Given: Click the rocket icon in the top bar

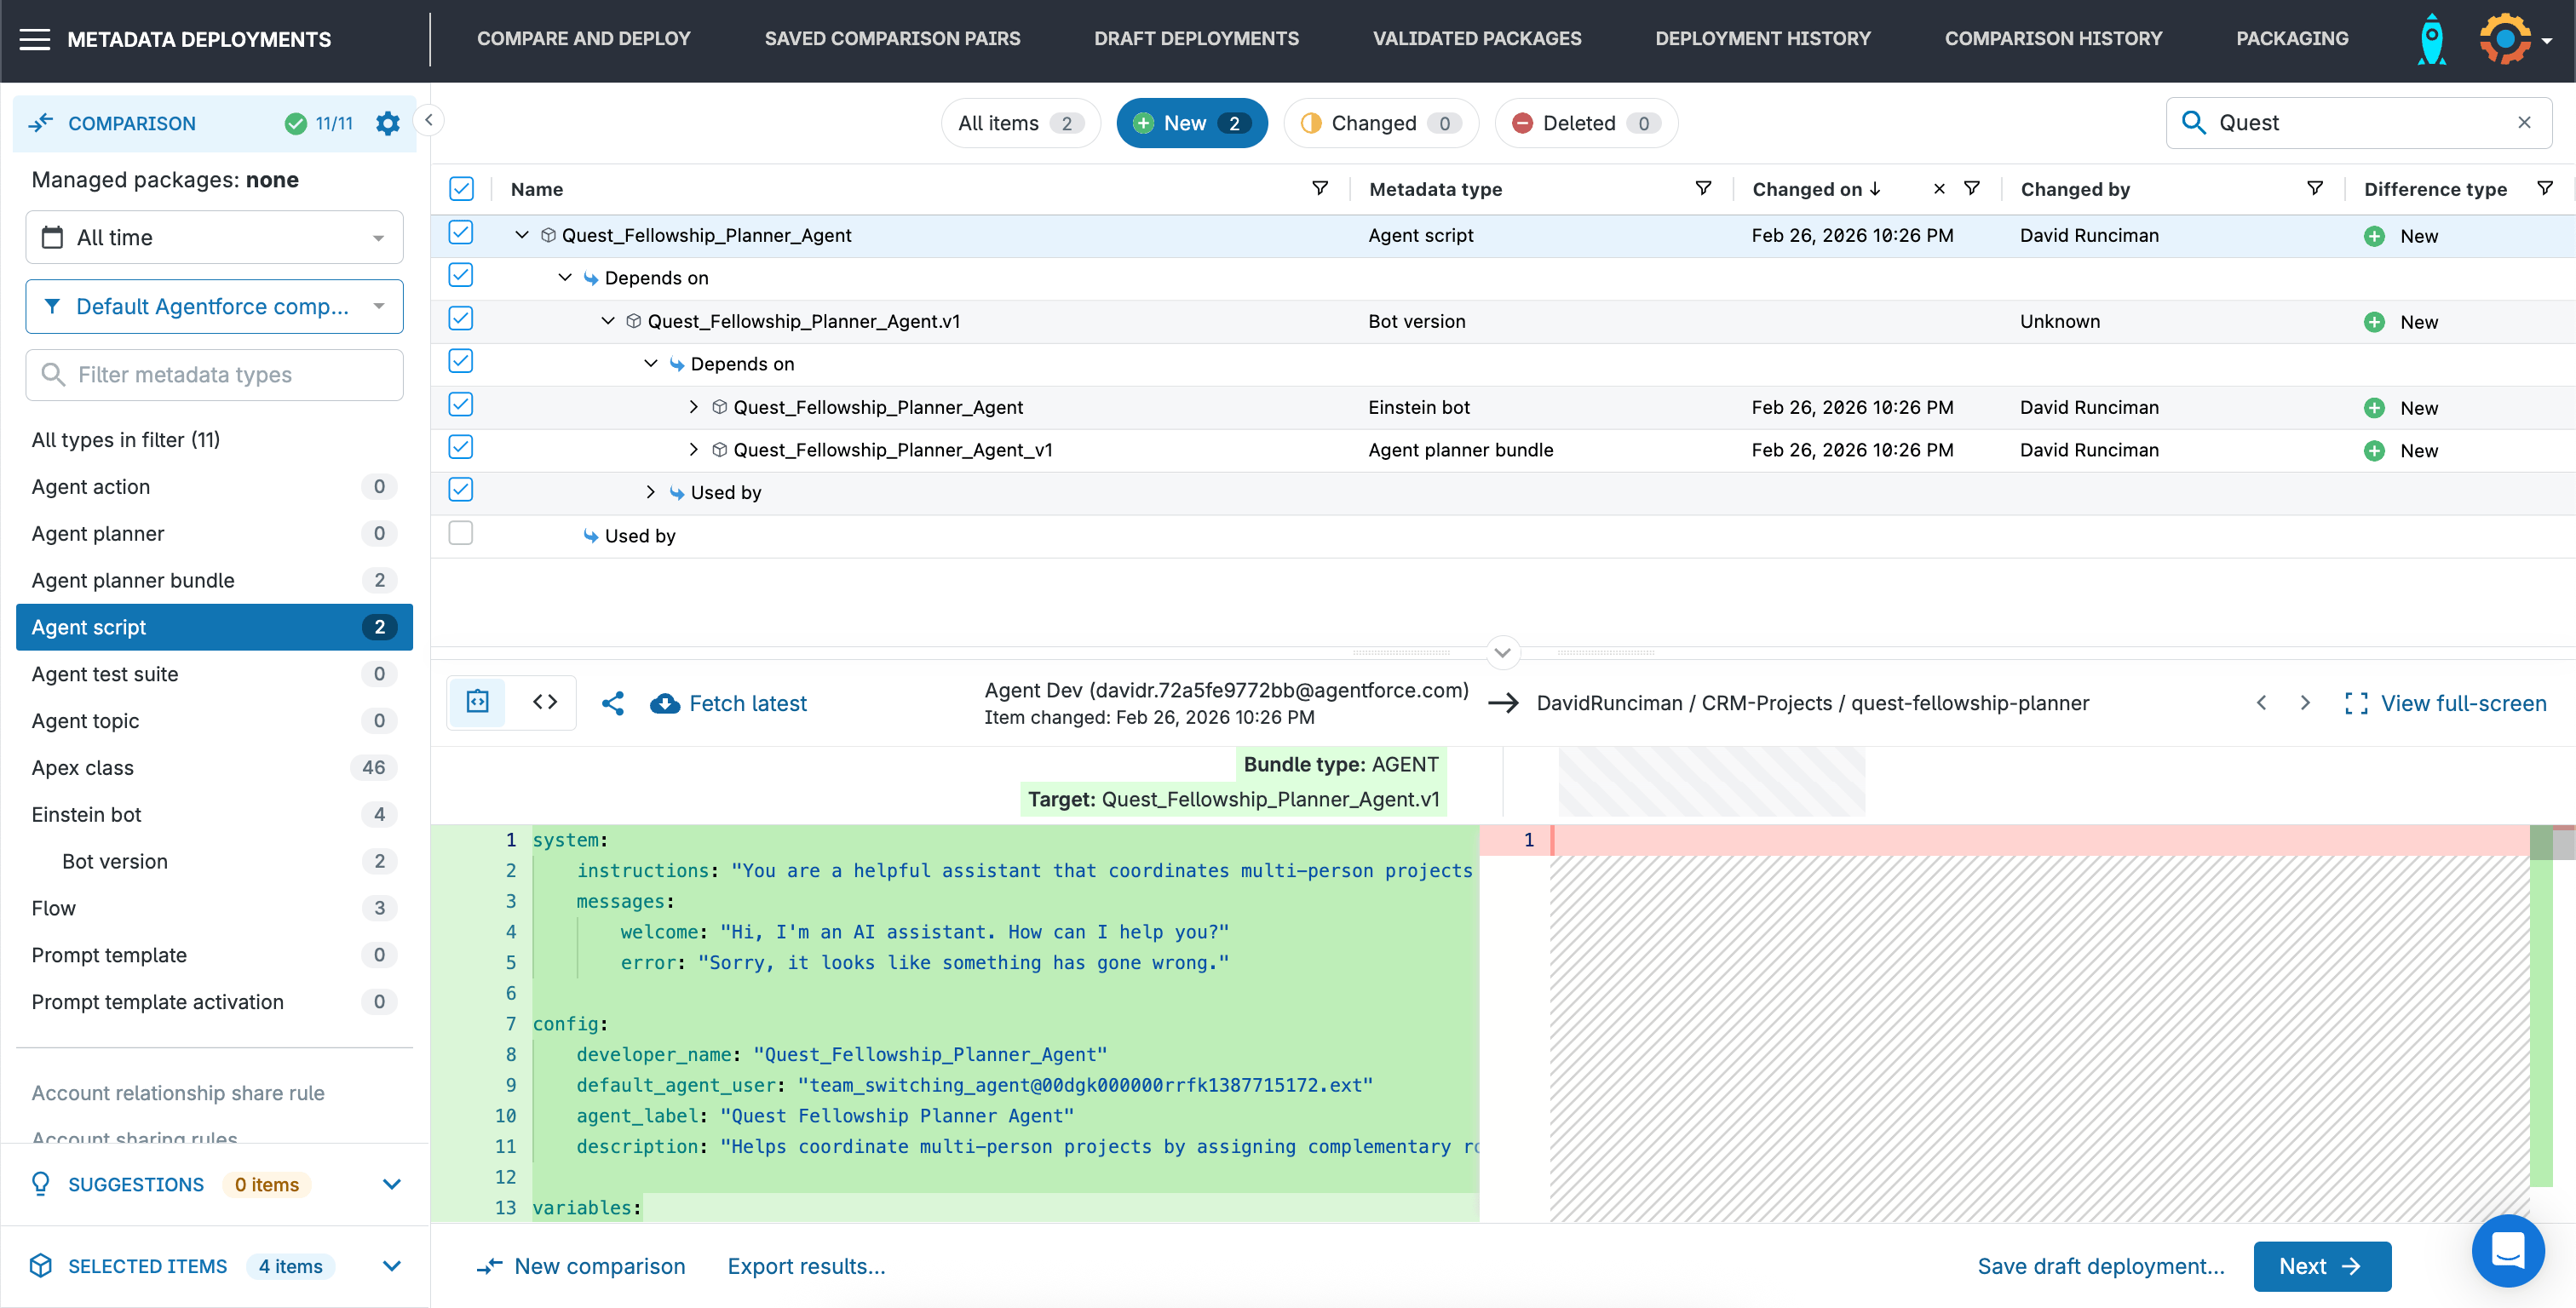Looking at the screenshot, I should [x=2431, y=39].
